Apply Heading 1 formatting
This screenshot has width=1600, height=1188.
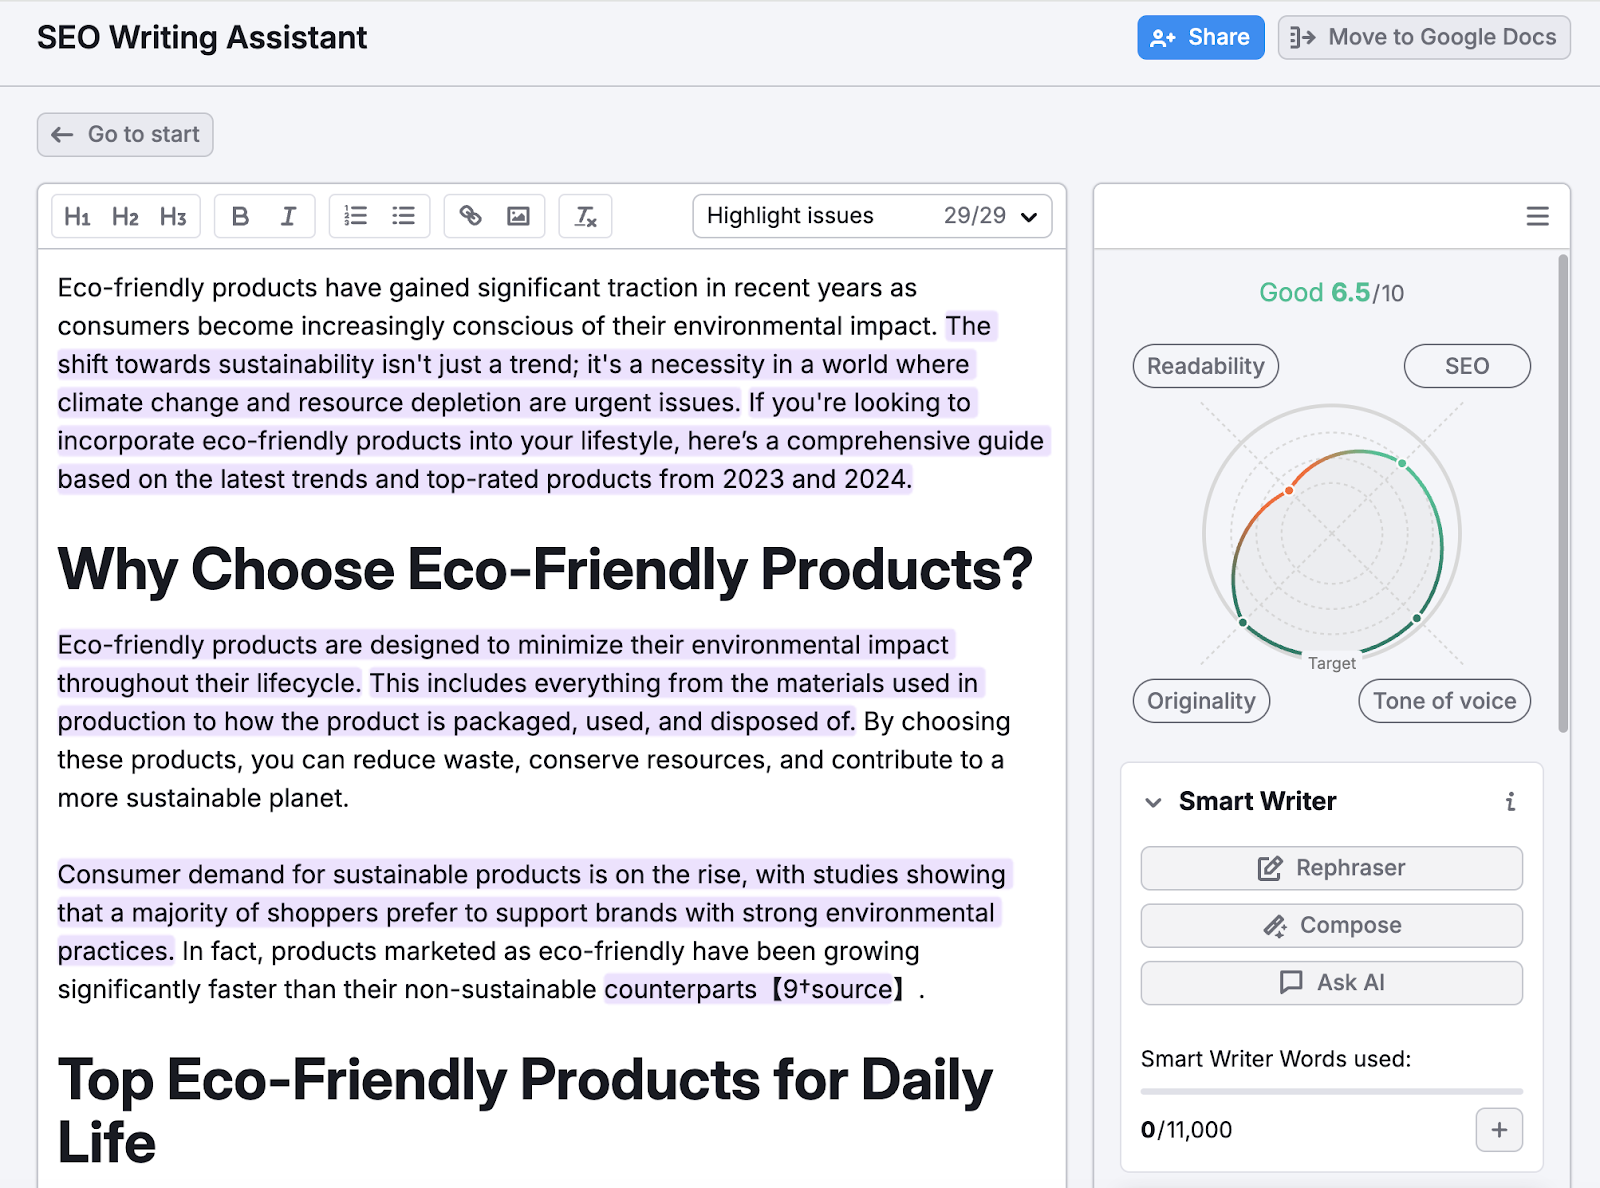(x=77, y=216)
